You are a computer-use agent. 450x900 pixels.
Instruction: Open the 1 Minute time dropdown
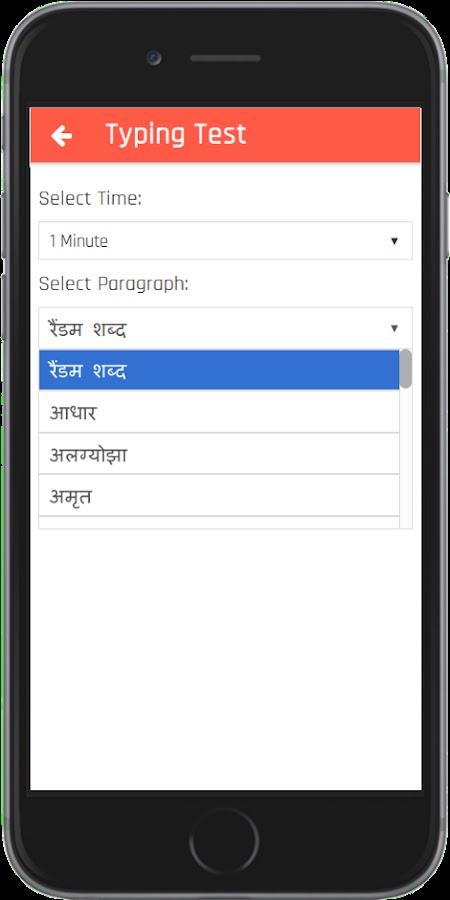225,241
